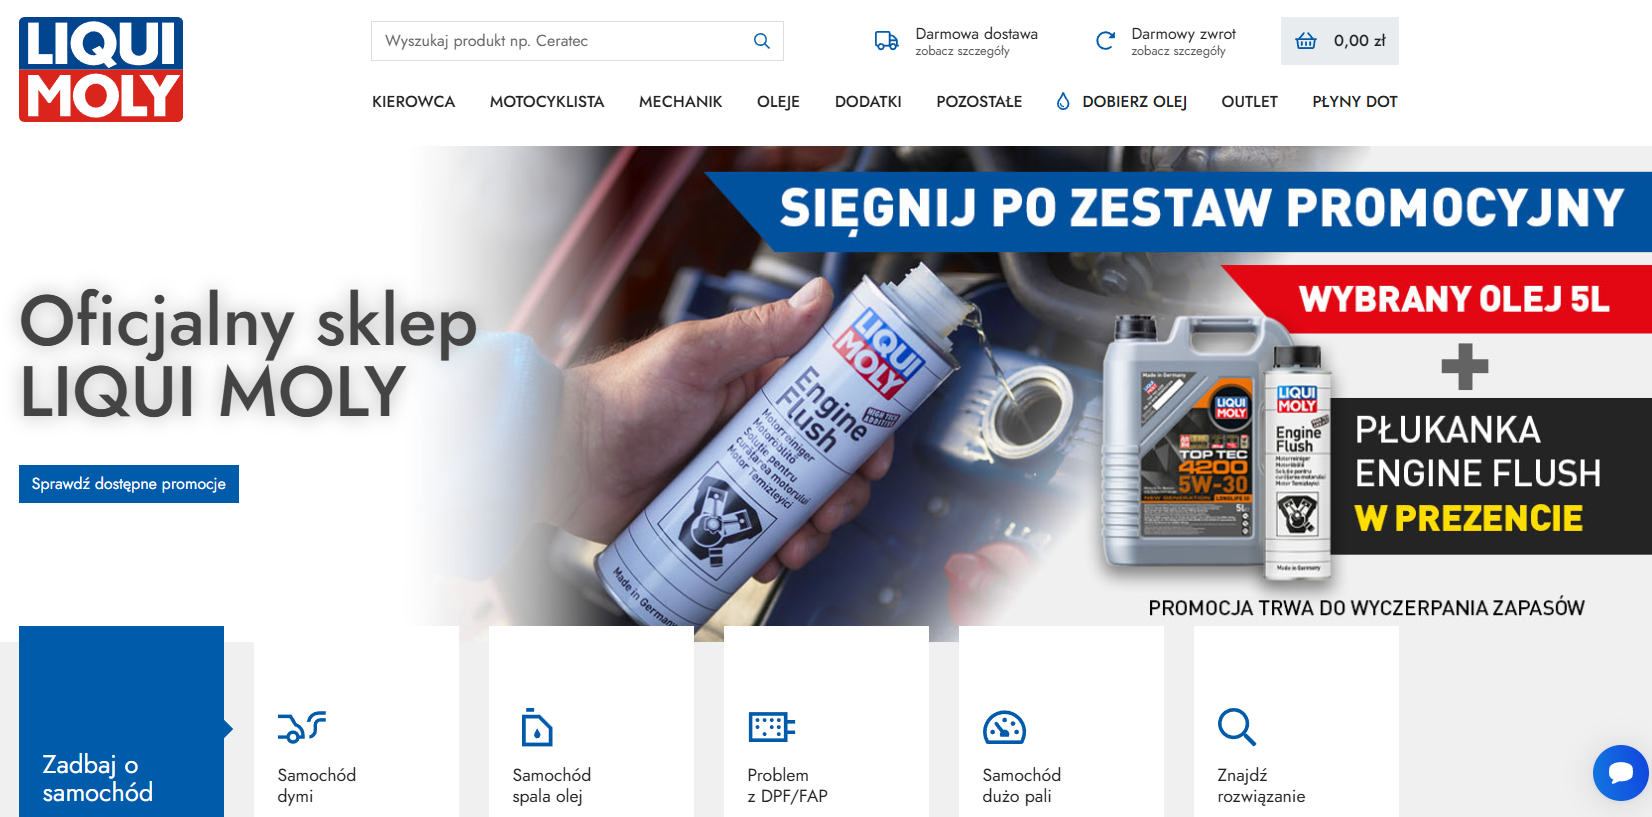The width and height of the screenshot is (1652, 817).
Task: Click the Znajdź rozwiązanie magnifier icon
Action: 1236,727
